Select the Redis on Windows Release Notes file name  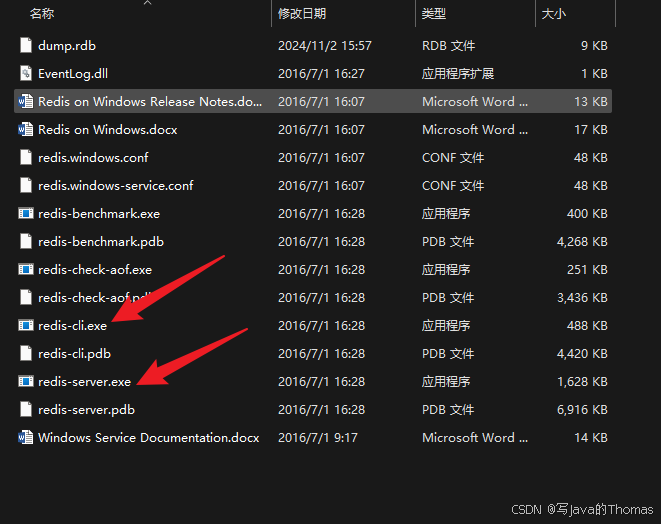(150, 102)
